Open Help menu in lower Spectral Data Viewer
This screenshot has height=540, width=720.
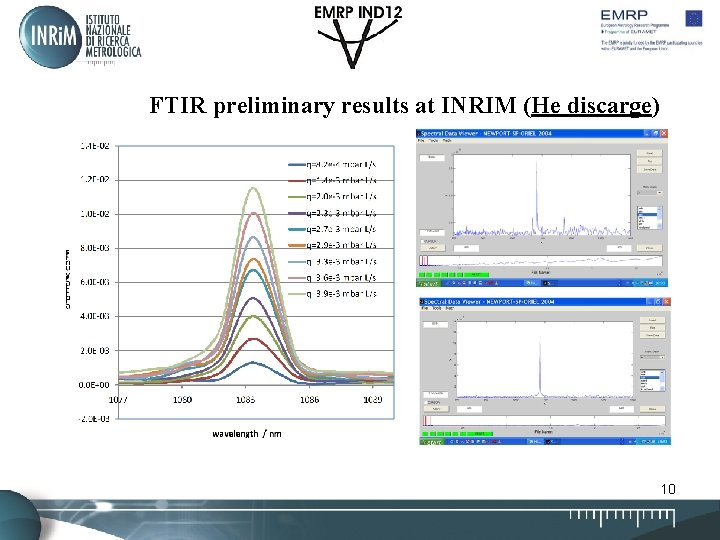(x=450, y=309)
